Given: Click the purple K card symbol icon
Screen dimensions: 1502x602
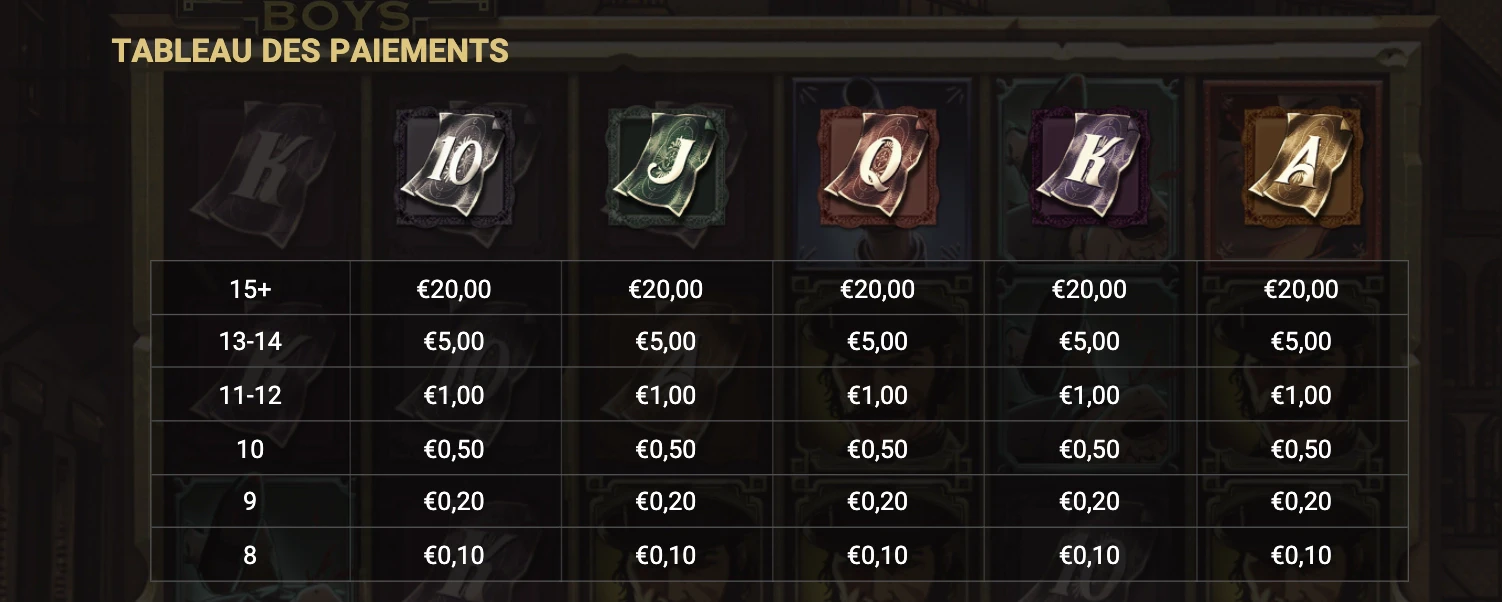Looking at the screenshot, I should pyautogui.click(x=1090, y=167).
